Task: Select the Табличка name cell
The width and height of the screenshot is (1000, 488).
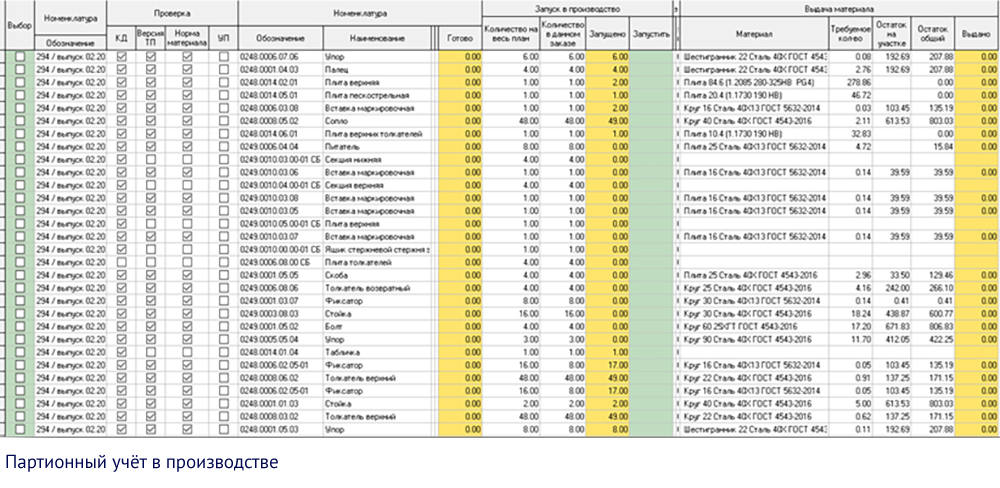Action: click(378, 352)
